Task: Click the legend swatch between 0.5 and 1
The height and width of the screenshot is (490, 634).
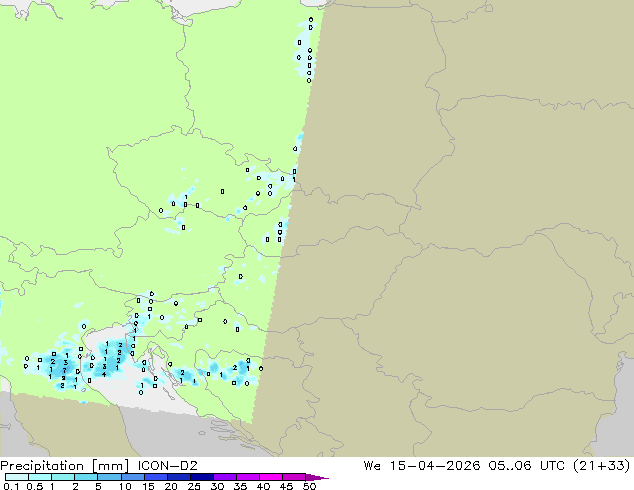Action: pos(40,477)
